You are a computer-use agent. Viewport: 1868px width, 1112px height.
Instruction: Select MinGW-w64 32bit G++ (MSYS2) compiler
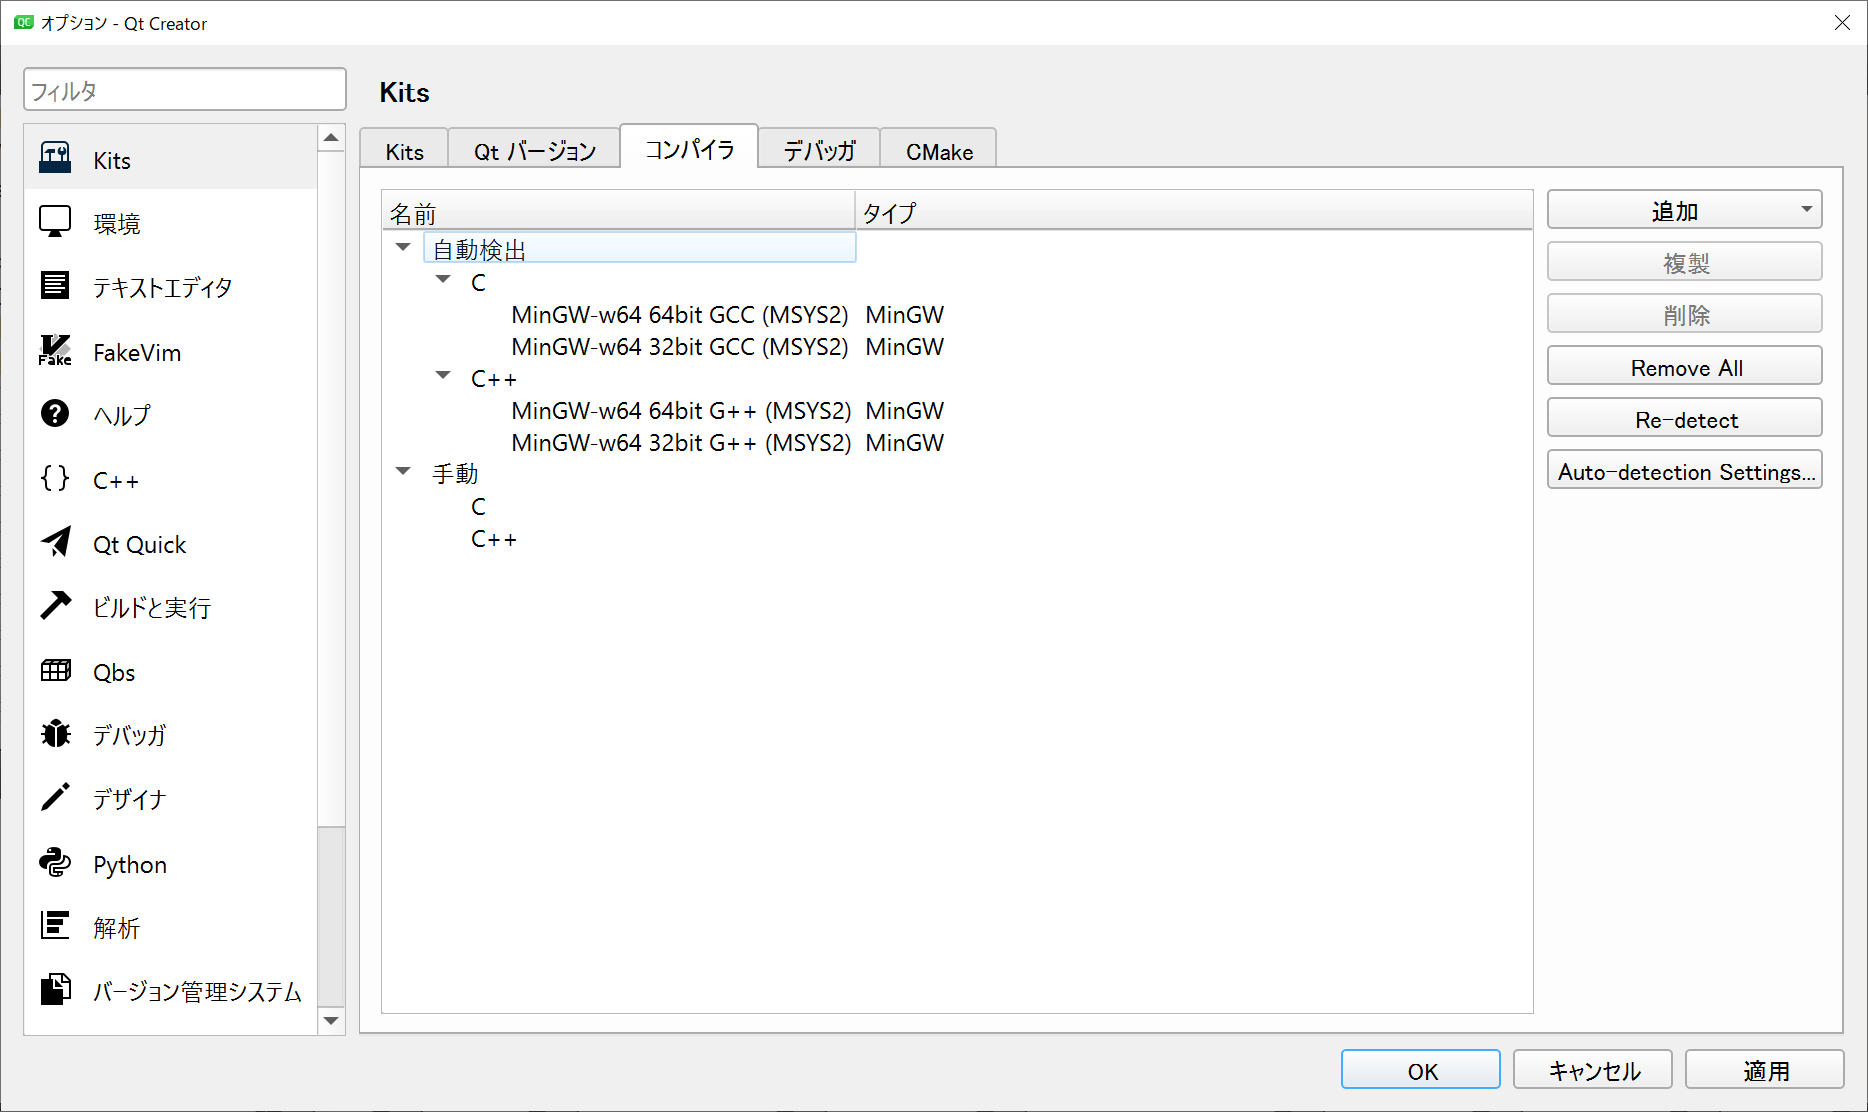(x=681, y=442)
